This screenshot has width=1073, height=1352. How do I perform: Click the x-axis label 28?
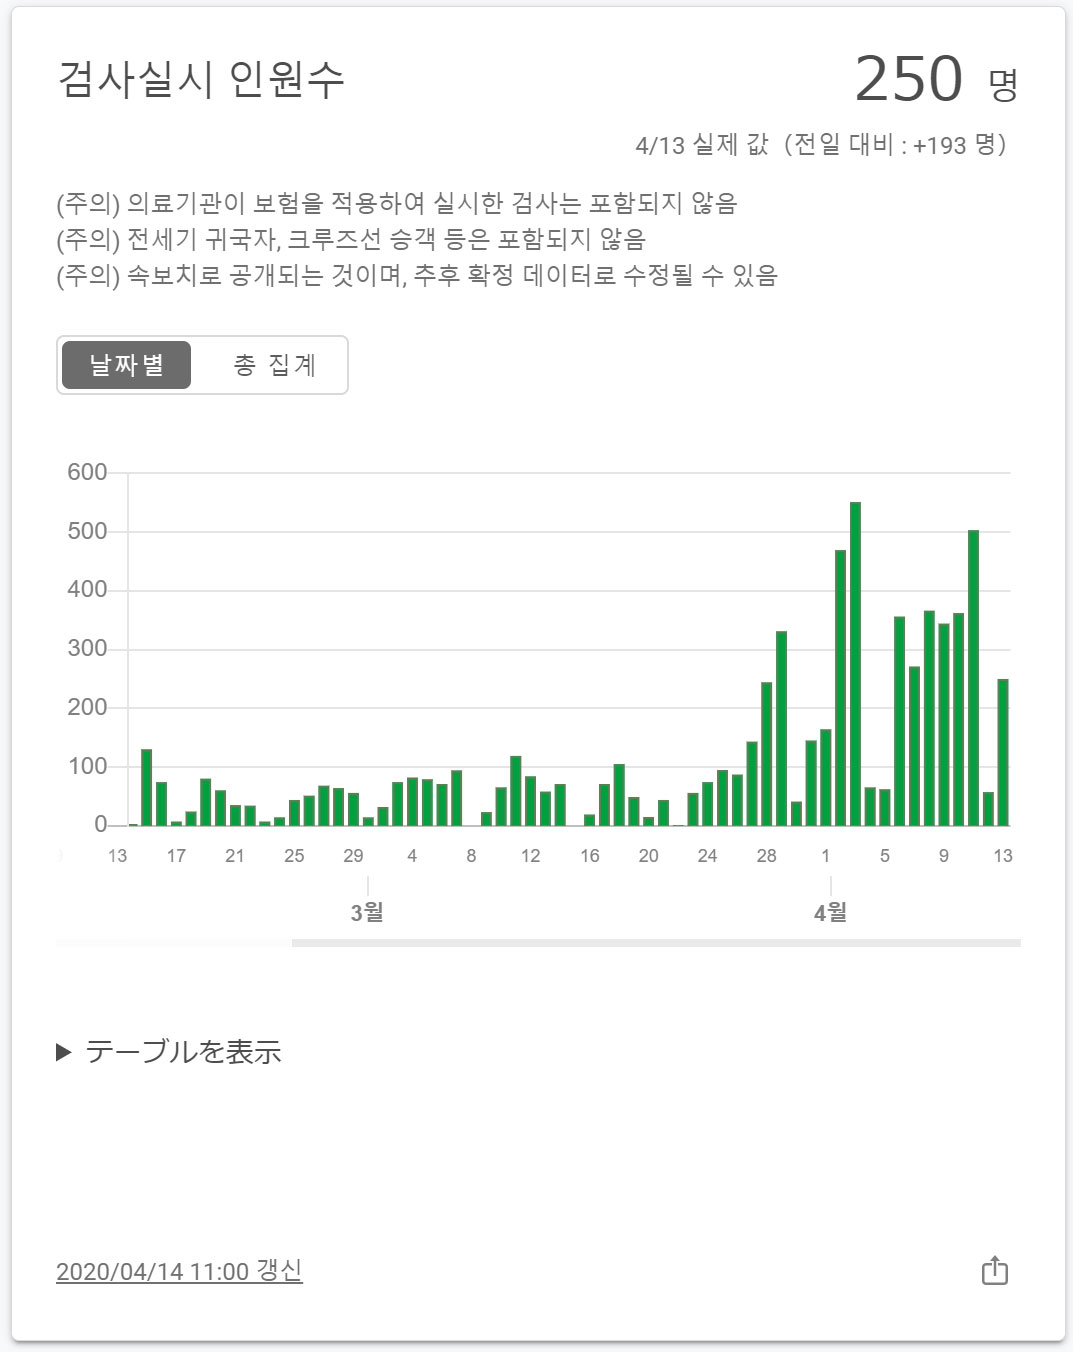(766, 856)
